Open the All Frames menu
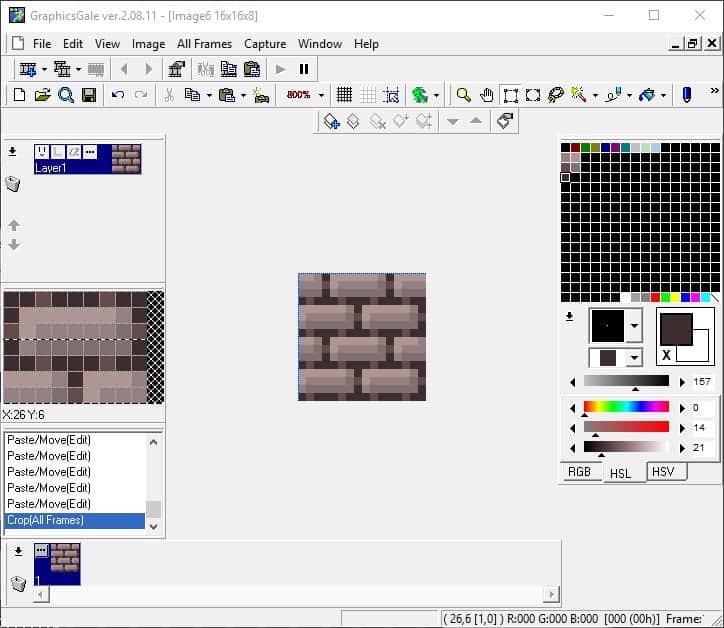 pyautogui.click(x=204, y=44)
